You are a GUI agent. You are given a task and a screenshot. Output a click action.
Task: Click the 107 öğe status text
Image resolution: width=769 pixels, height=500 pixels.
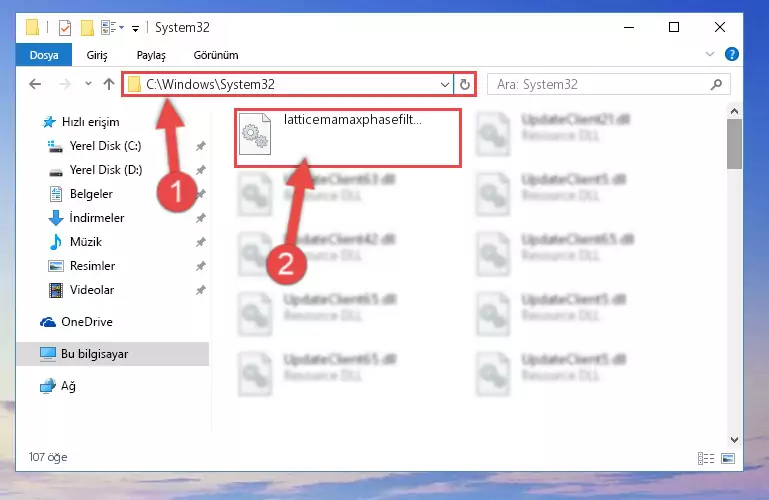click(48, 457)
